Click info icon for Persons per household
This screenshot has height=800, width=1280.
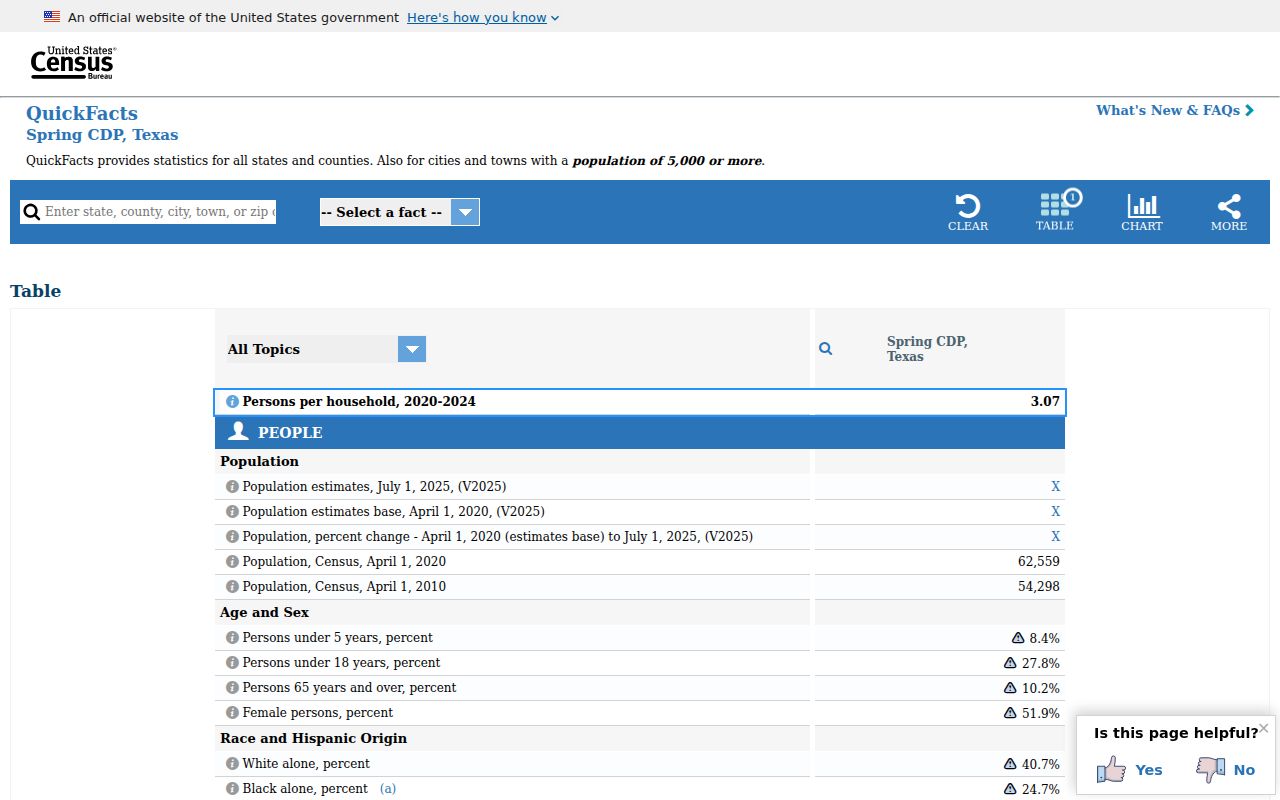tap(232, 402)
